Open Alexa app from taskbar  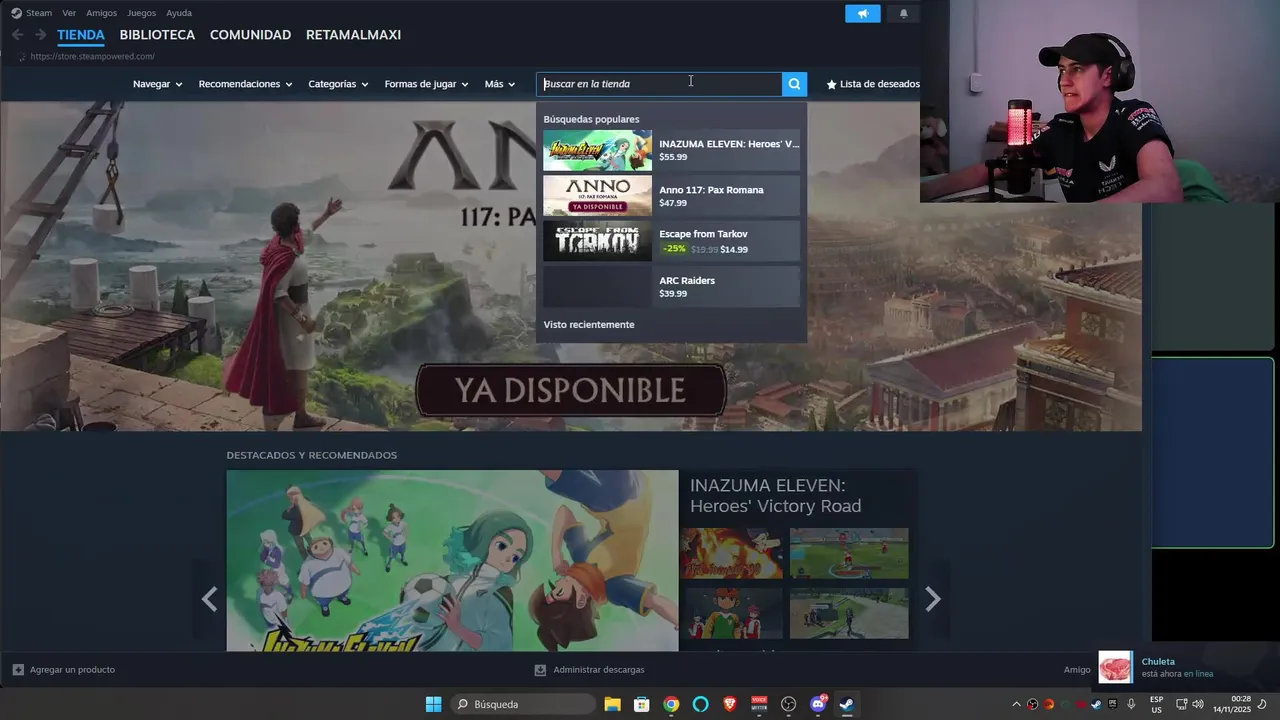[x=700, y=704]
